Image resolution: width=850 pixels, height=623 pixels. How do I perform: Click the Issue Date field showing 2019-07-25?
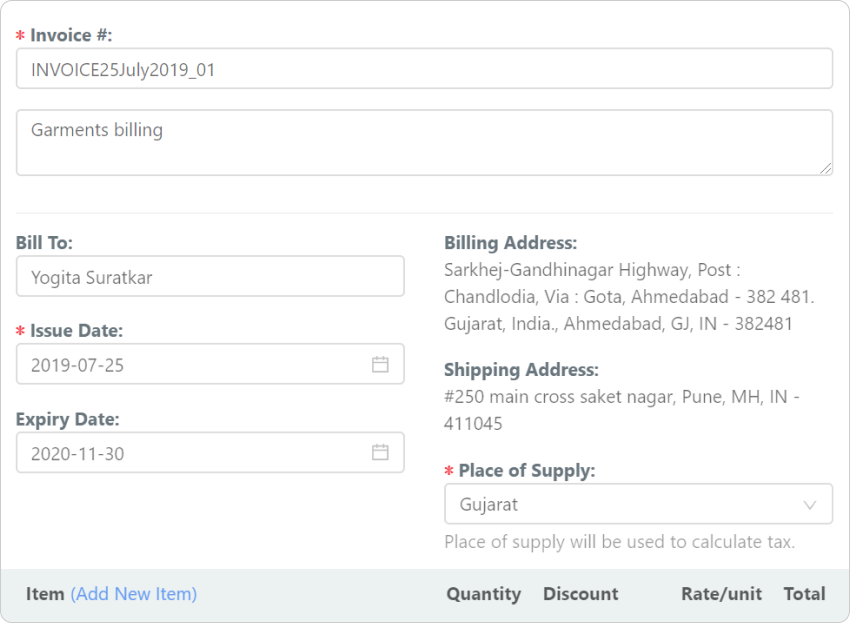click(x=190, y=365)
